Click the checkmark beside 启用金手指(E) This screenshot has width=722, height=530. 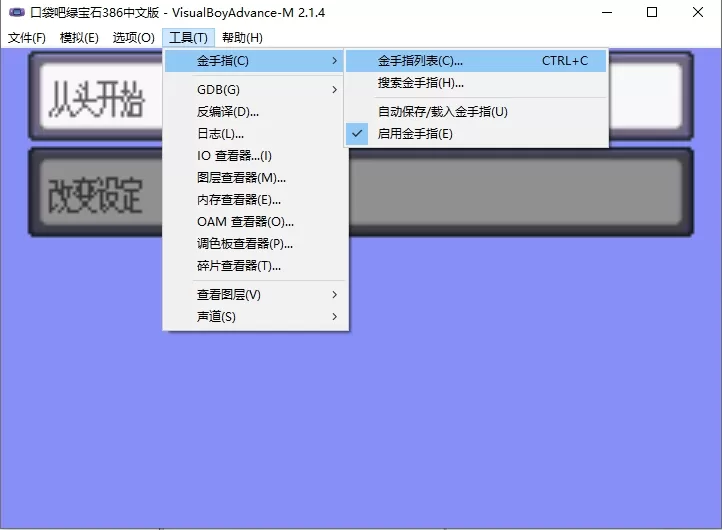click(357, 134)
